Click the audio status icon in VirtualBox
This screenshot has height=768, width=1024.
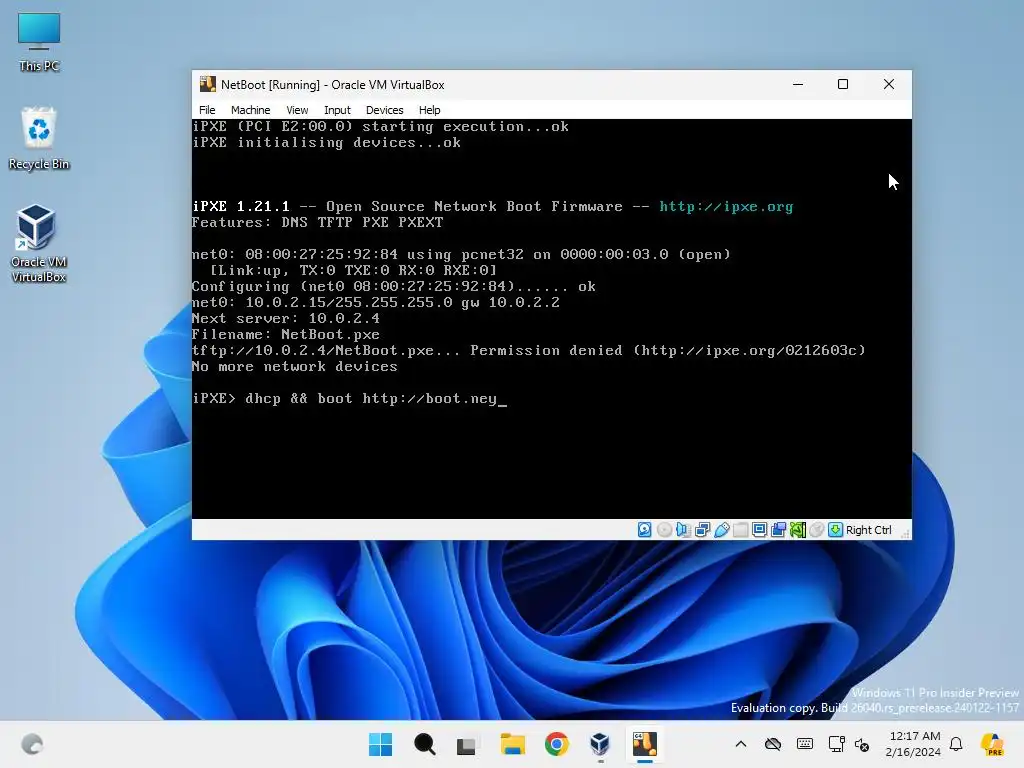683,530
